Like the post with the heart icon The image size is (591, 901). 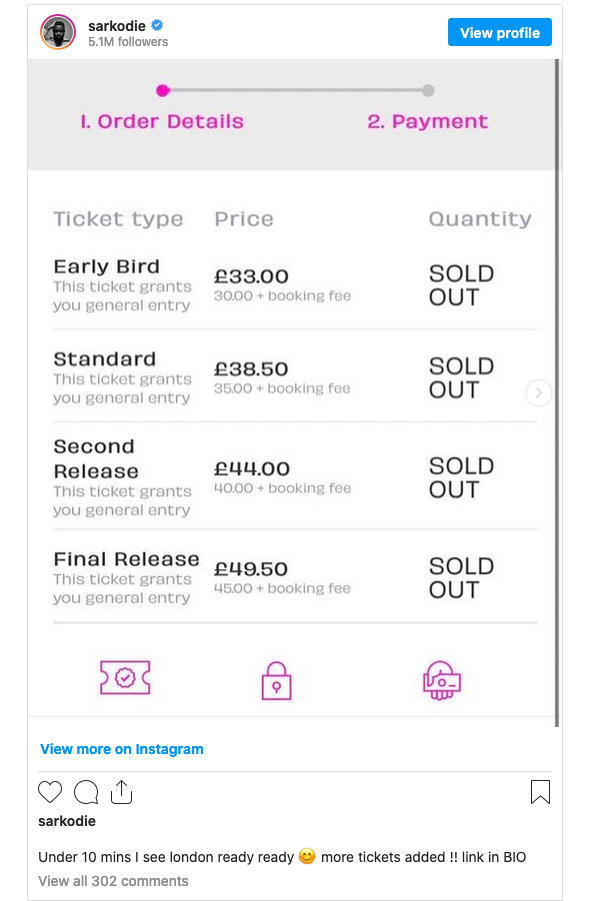tap(50, 792)
